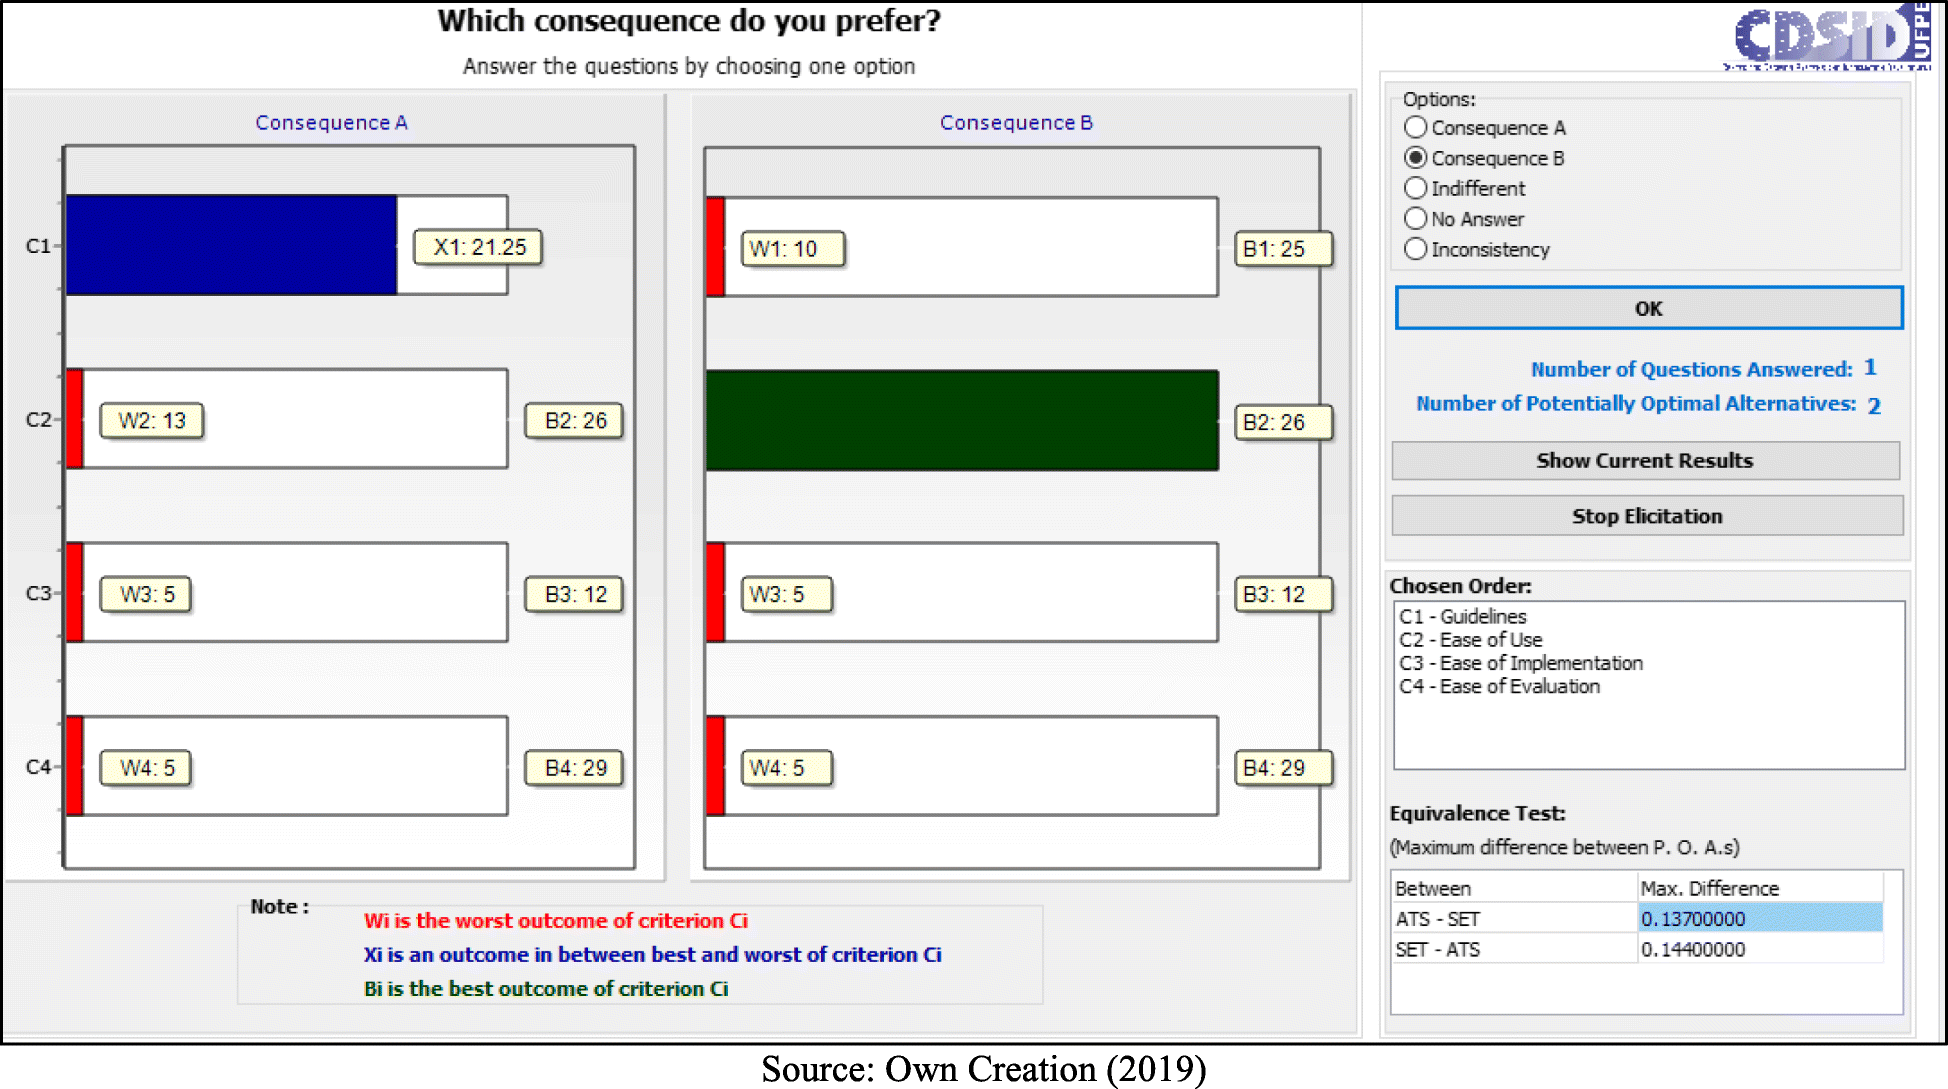
Task: Click the B2: 26 label in Consequence B
Action: coord(1283,422)
